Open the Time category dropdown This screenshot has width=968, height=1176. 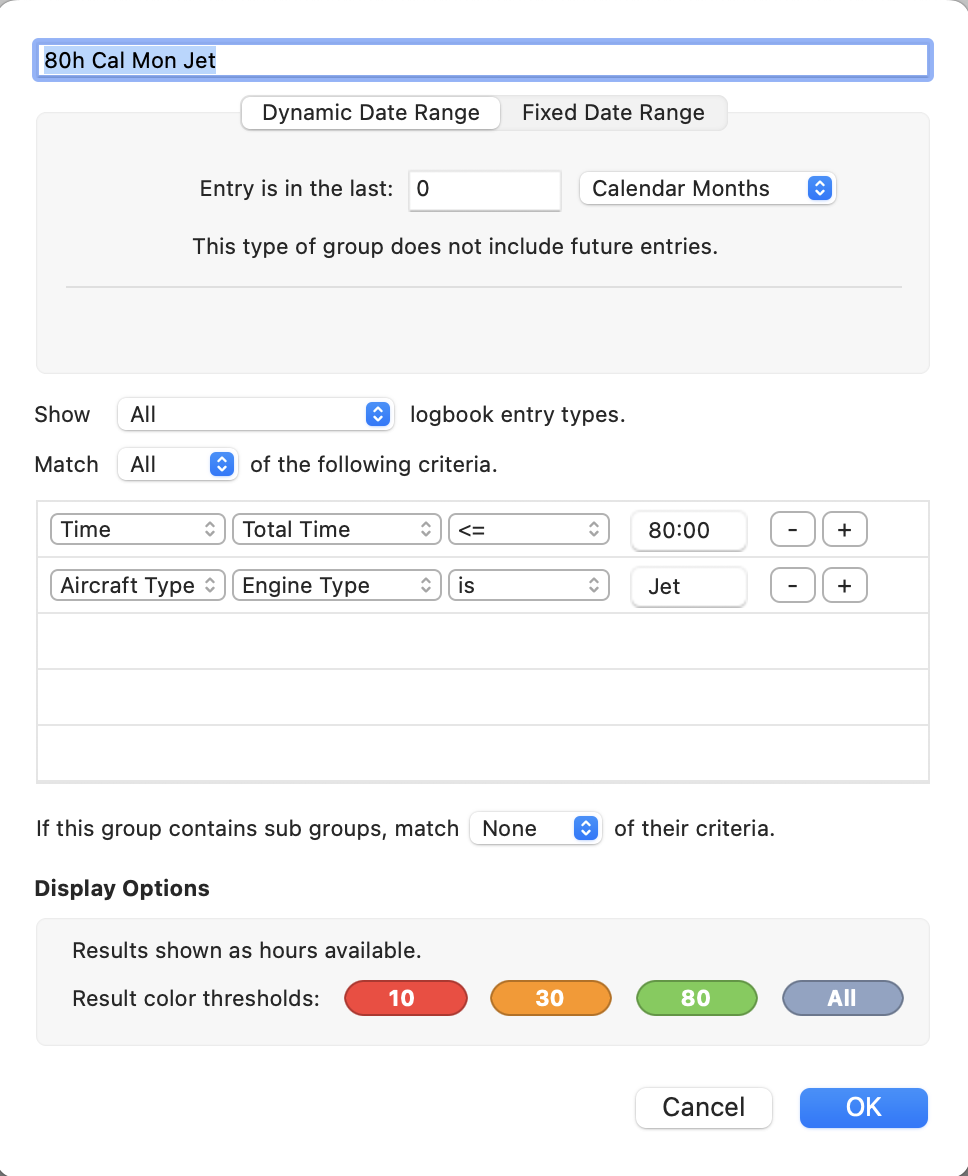pyautogui.click(x=138, y=530)
